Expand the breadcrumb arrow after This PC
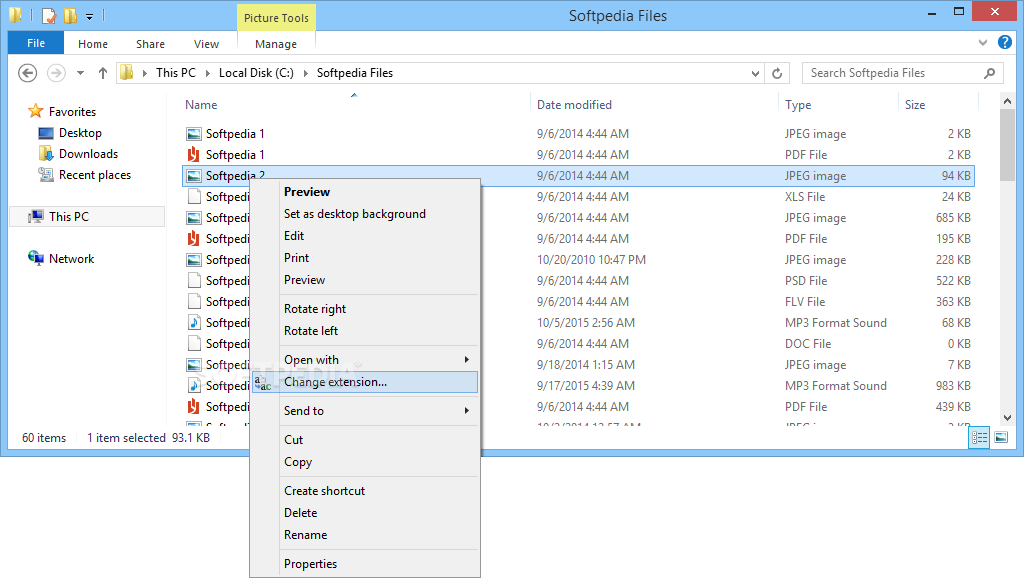Viewport: 1024px width, 578px height. pos(208,73)
